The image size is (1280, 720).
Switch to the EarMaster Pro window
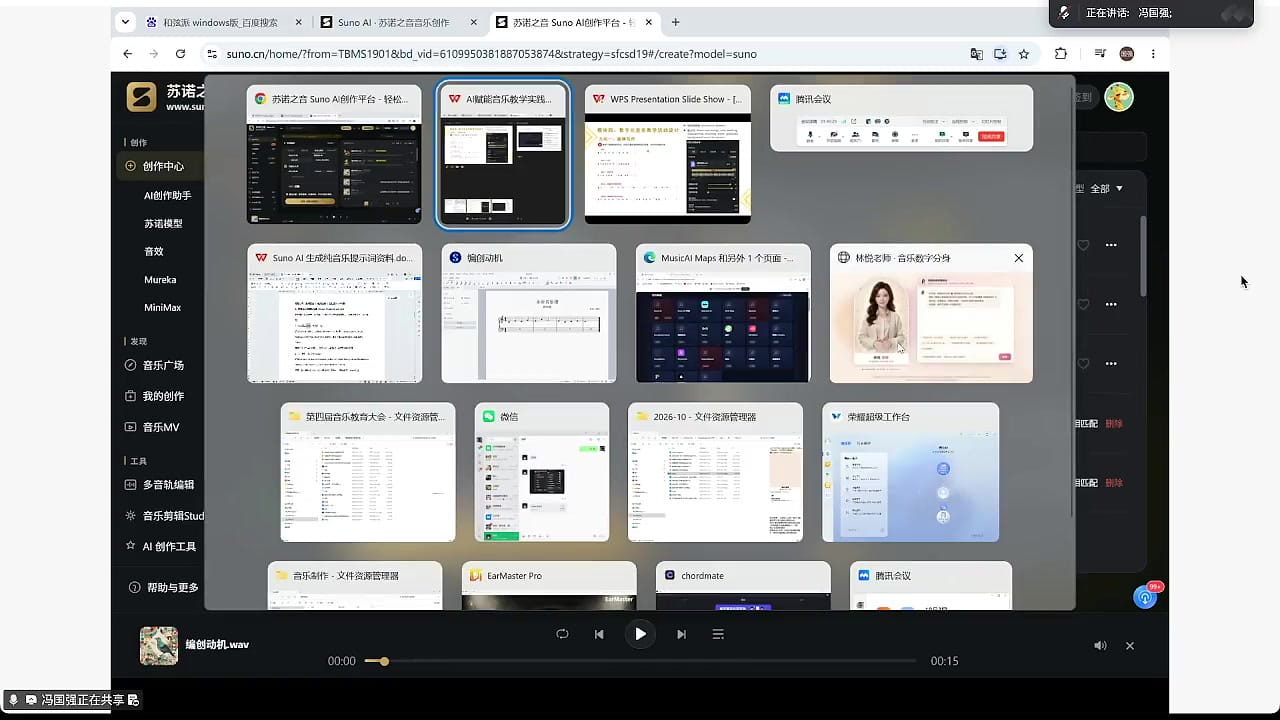click(x=549, y=586)
